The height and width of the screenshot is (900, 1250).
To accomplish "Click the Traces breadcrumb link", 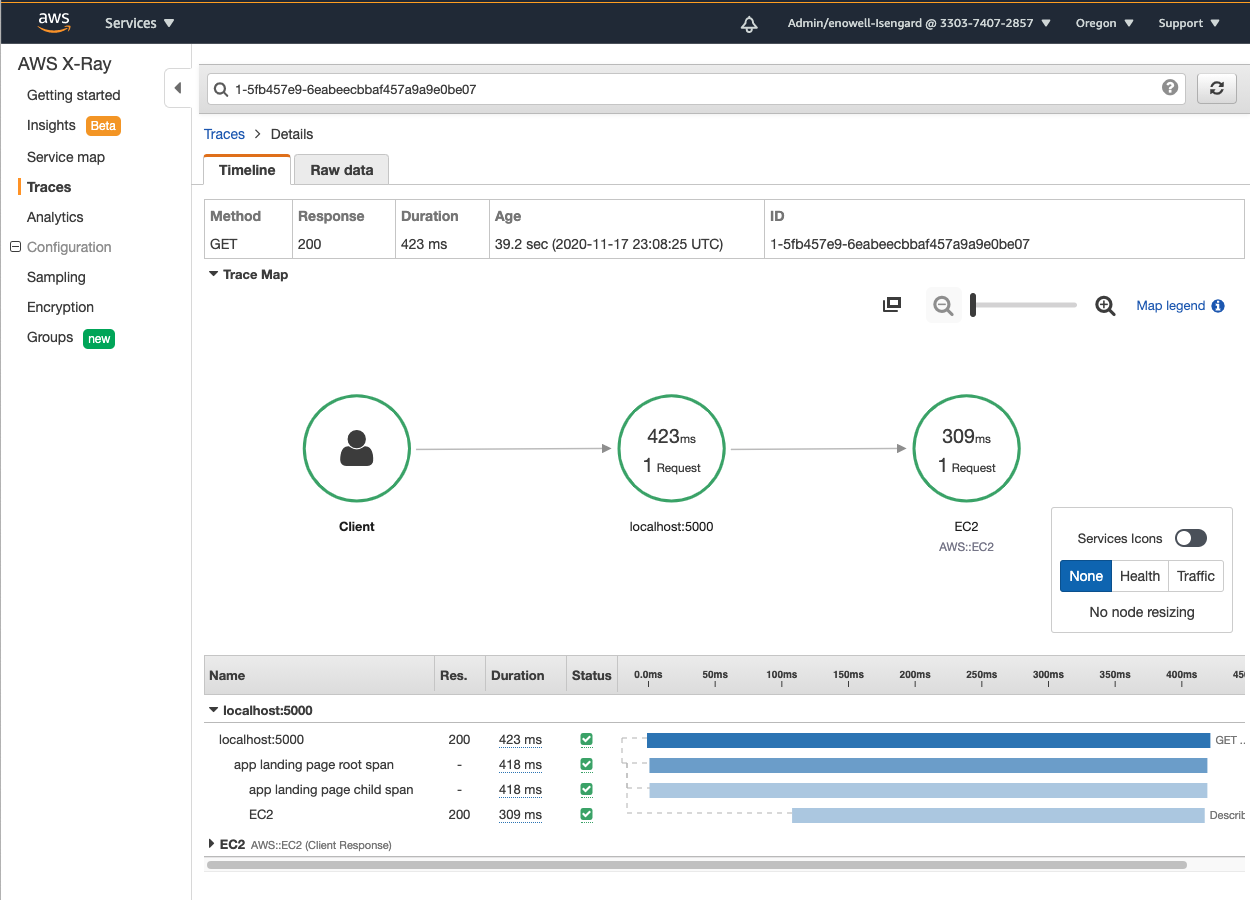I will (x=224, y=134).
